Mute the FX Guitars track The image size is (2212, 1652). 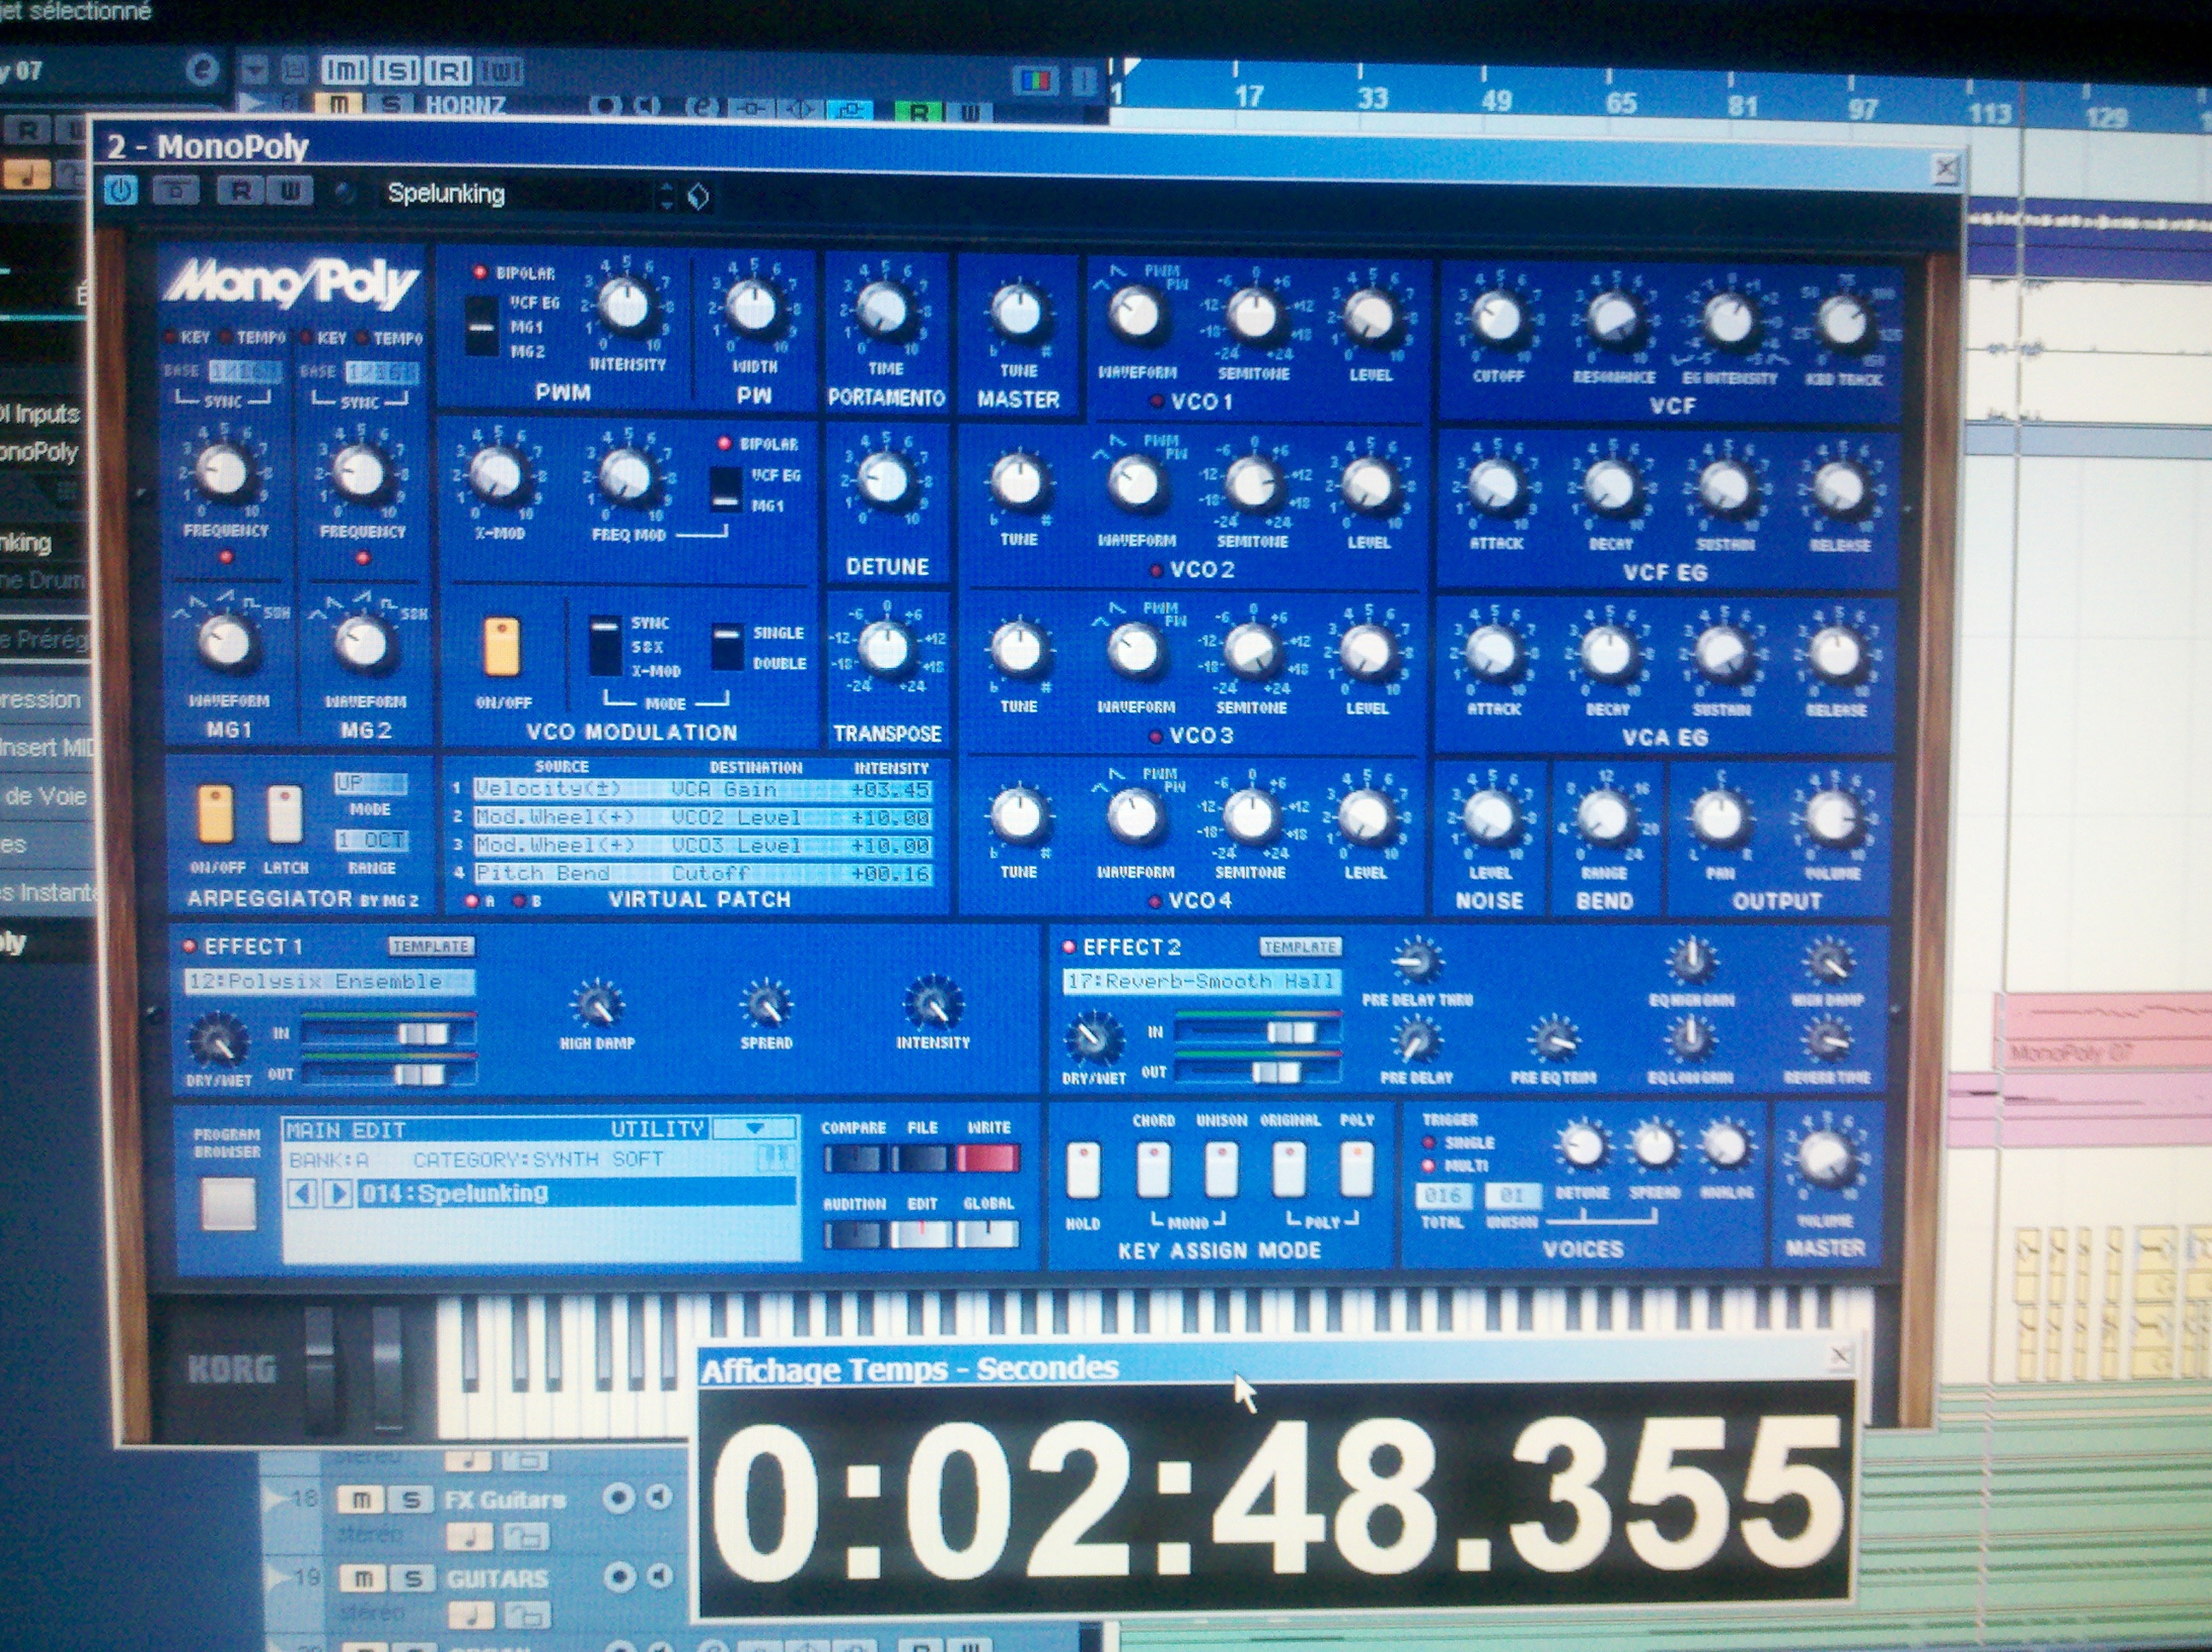point(362,1499)
